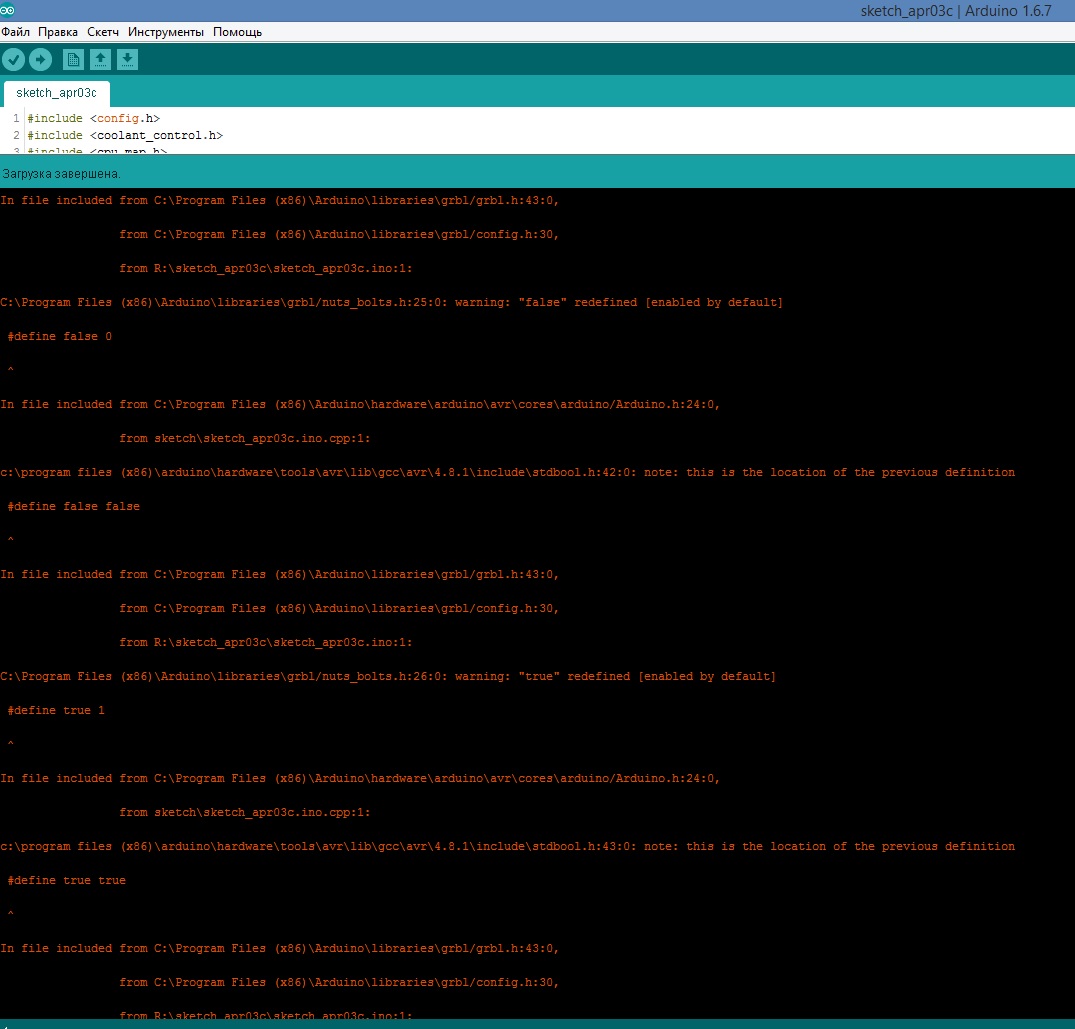The image size is (1075, 1029).
Task: Open the Файл menu
Action: [15, 32]
